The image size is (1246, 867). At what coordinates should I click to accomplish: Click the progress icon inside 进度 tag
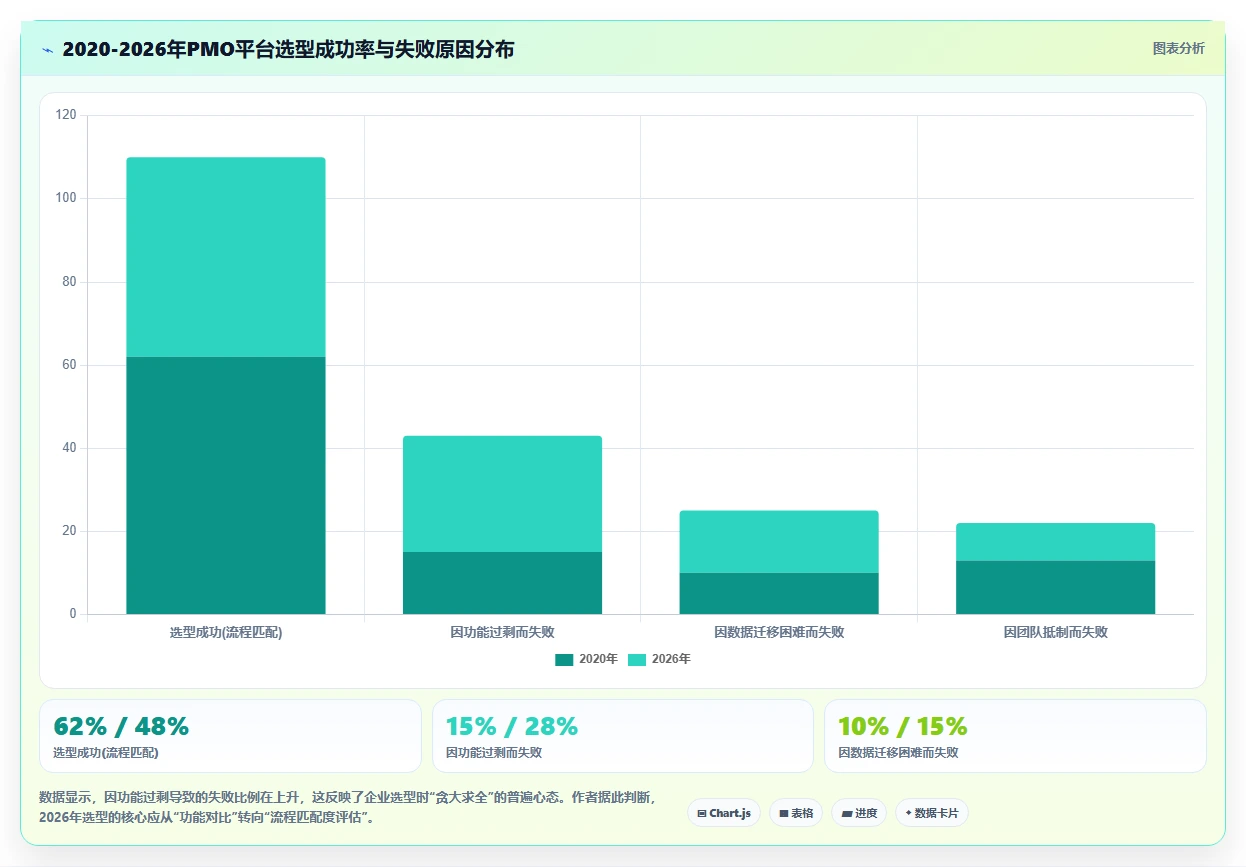[x=847, y=813]
